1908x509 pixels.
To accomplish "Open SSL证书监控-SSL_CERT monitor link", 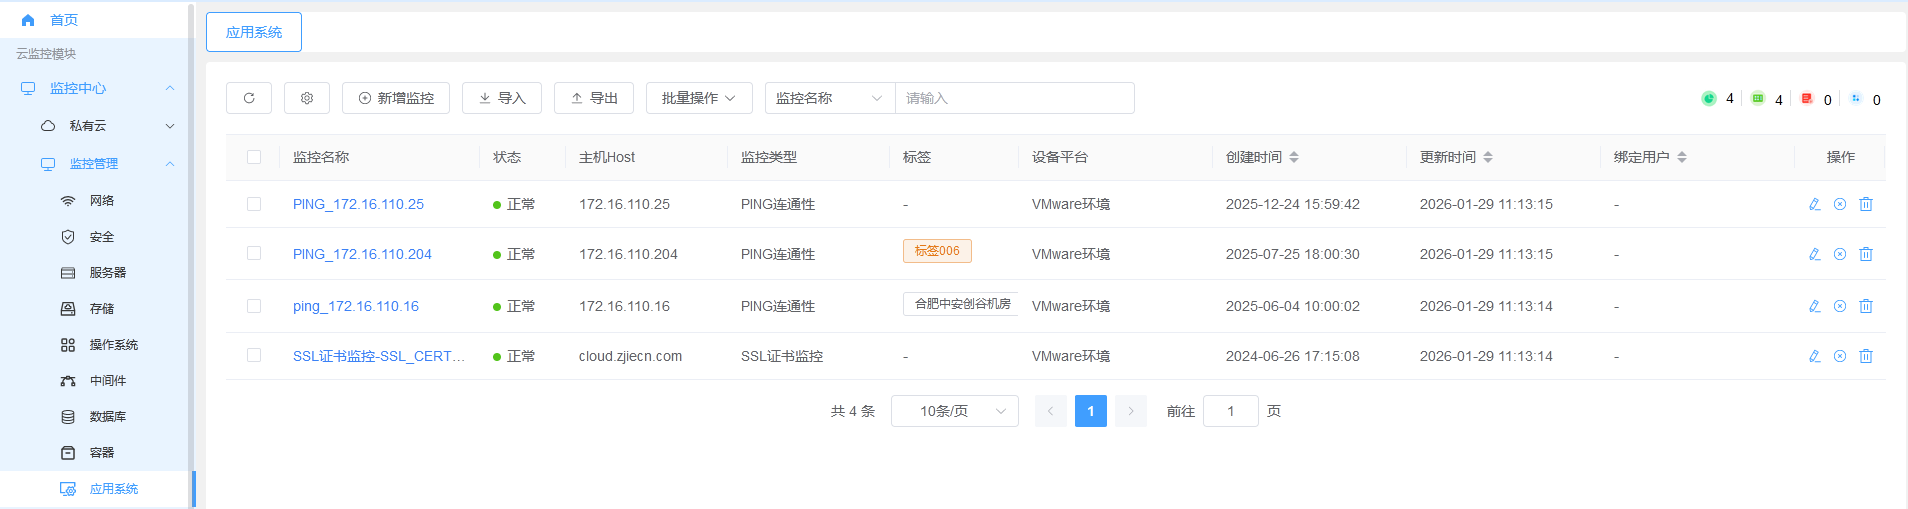I will point(379,356).
